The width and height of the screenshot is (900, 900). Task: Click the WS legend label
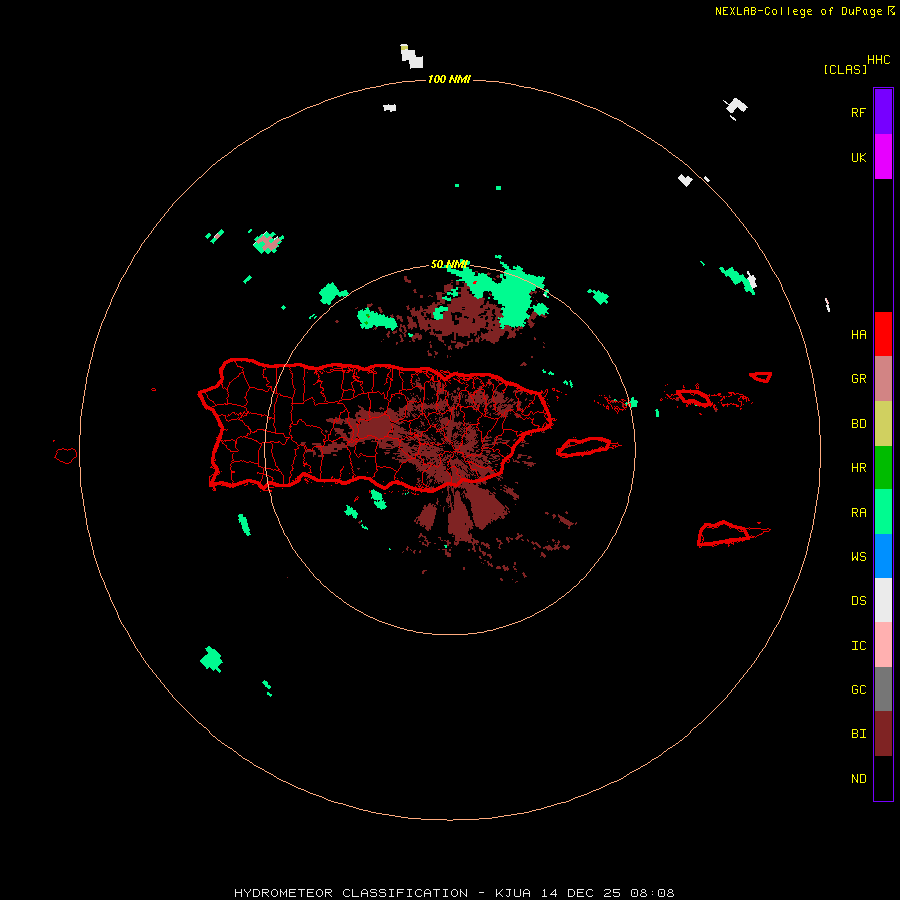pyautogui.click(x=858, y=556)
